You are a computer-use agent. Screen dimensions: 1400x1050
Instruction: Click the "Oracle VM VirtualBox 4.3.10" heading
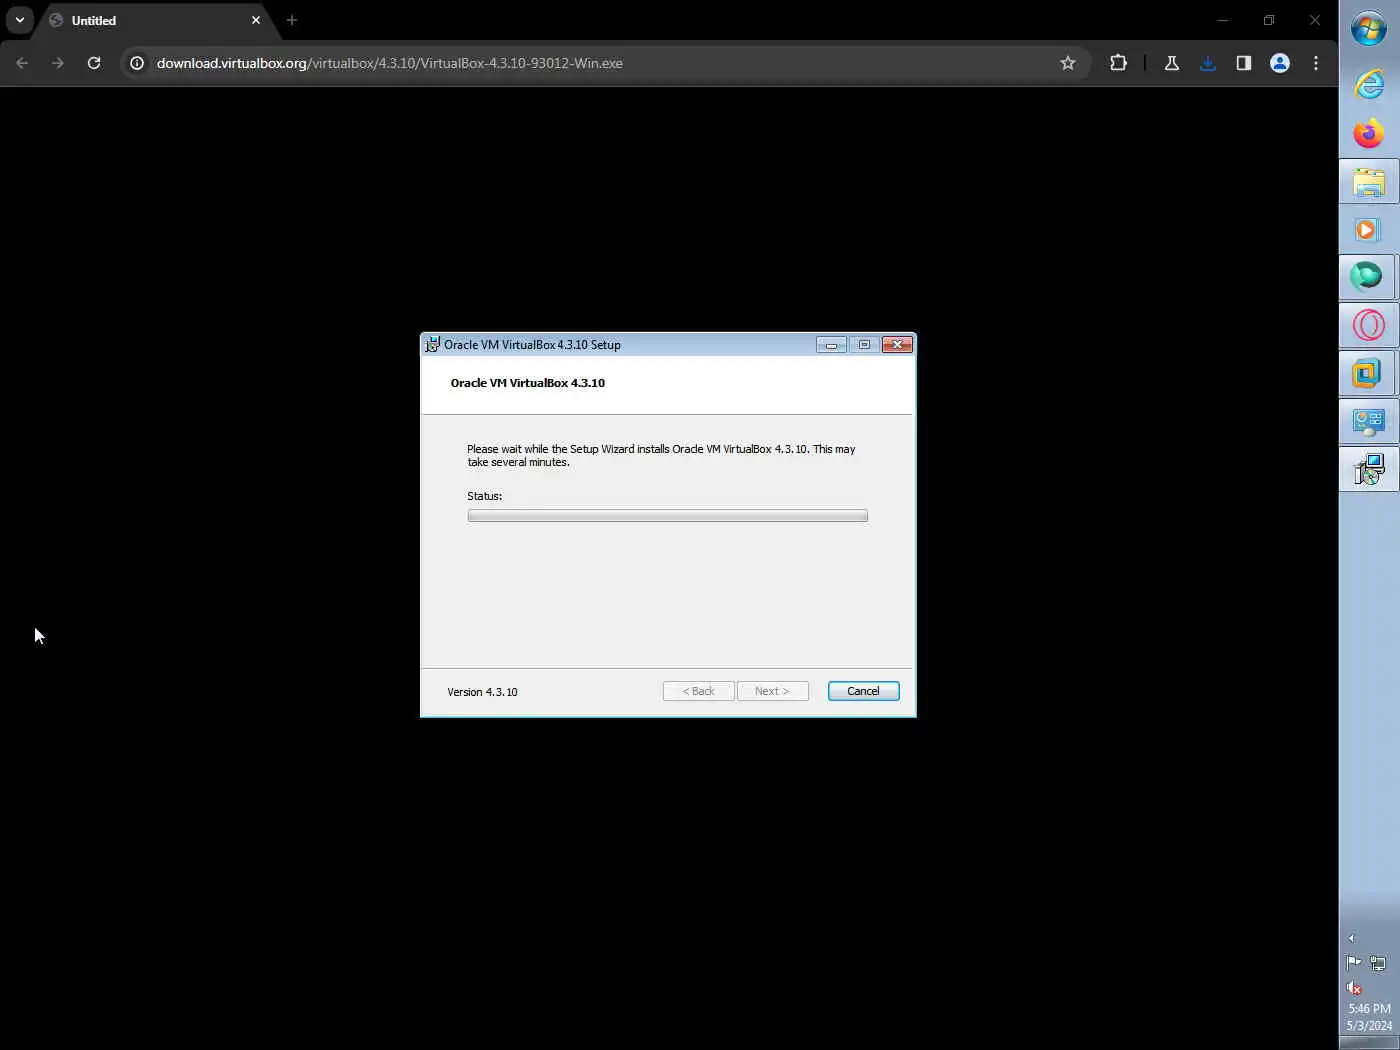pyautogui.click(x=527, y=383)
